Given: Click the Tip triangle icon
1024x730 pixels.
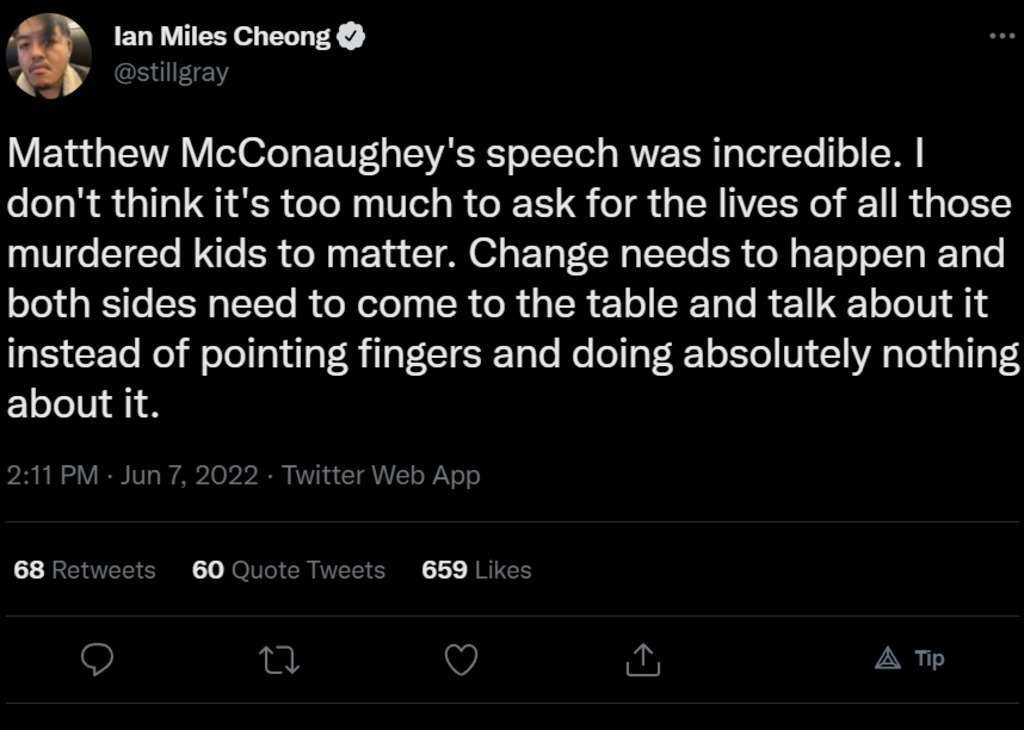Looking at the screenshot, I should tap(888, 659).
